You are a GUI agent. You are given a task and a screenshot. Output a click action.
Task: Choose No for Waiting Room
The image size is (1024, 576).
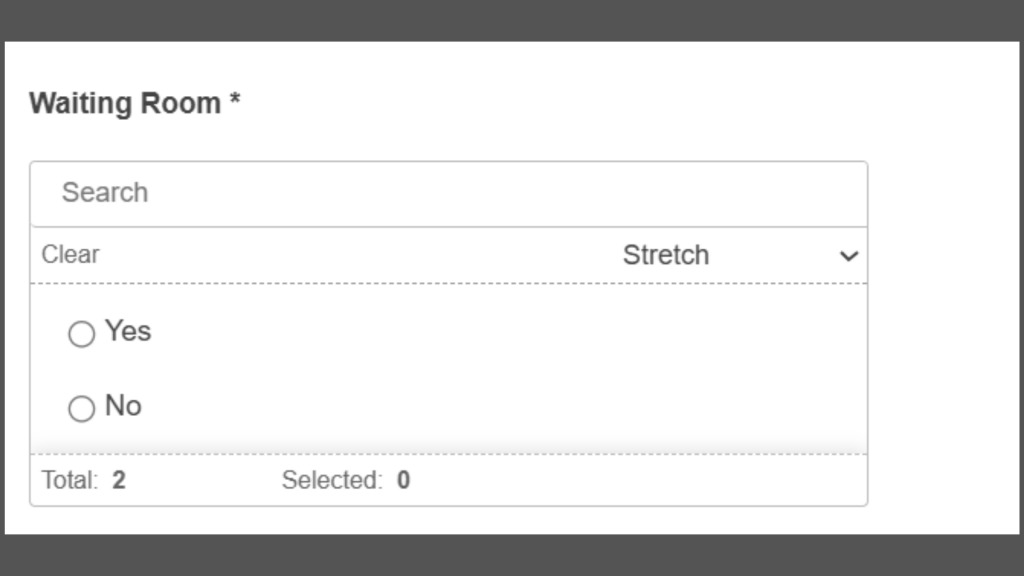(x=81, y=408)
